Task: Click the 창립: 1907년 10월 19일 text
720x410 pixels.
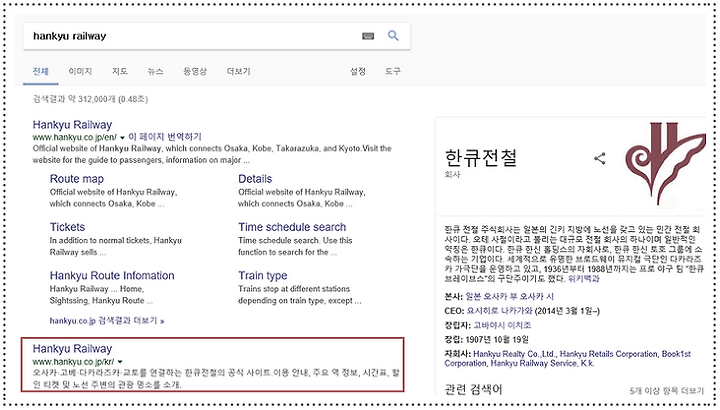Action: 486,340
